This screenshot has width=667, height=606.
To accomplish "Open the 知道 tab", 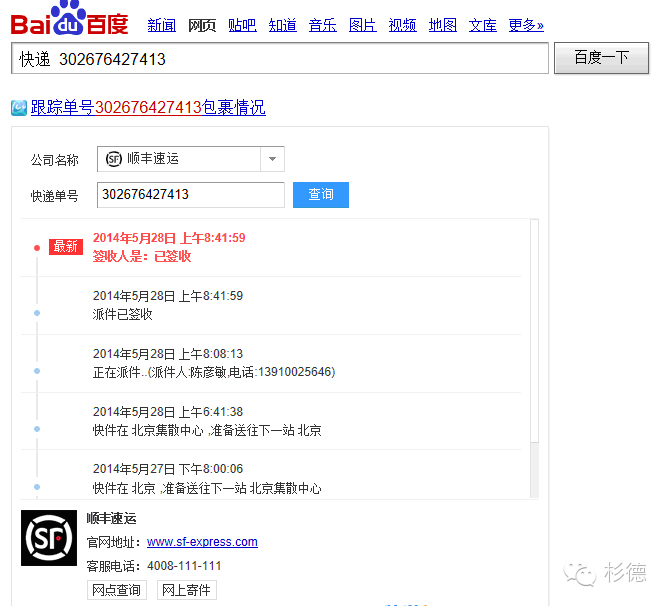I will coord(282,25).
